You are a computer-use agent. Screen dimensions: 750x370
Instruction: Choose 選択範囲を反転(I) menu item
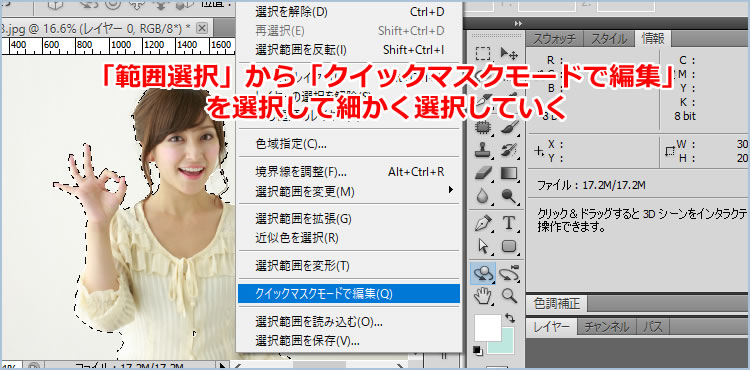[x=349, y=50]
